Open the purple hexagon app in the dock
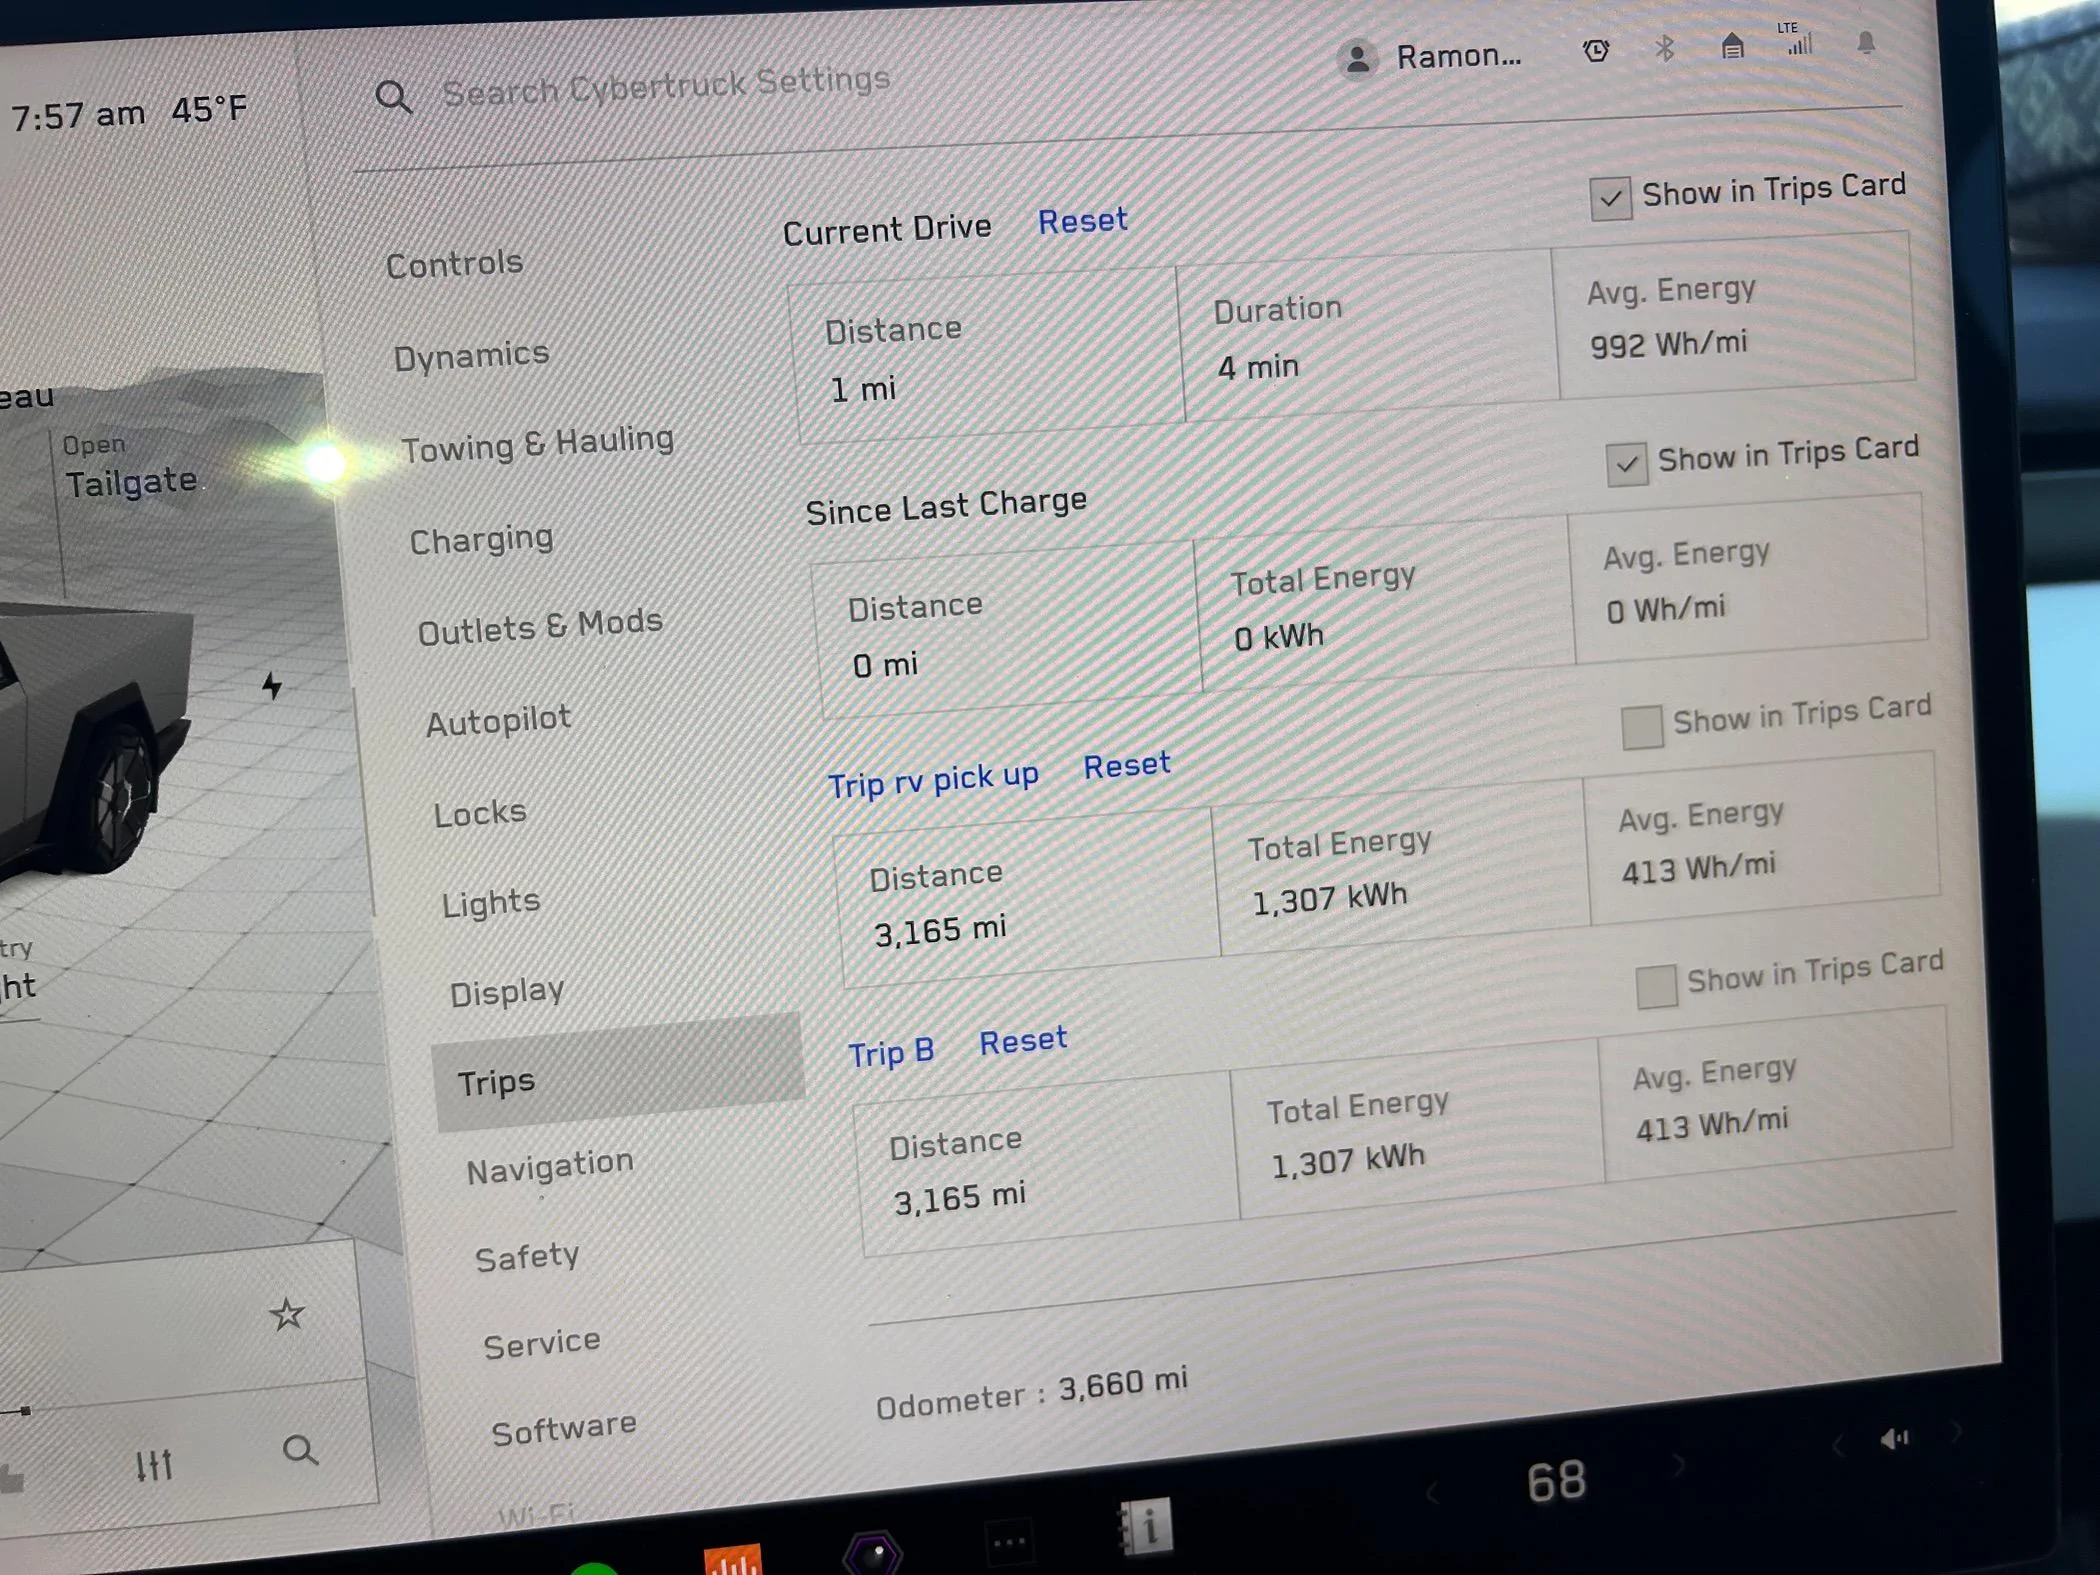Image resolution: width=2100 pixels, height=1575 pixels. 873,1554
